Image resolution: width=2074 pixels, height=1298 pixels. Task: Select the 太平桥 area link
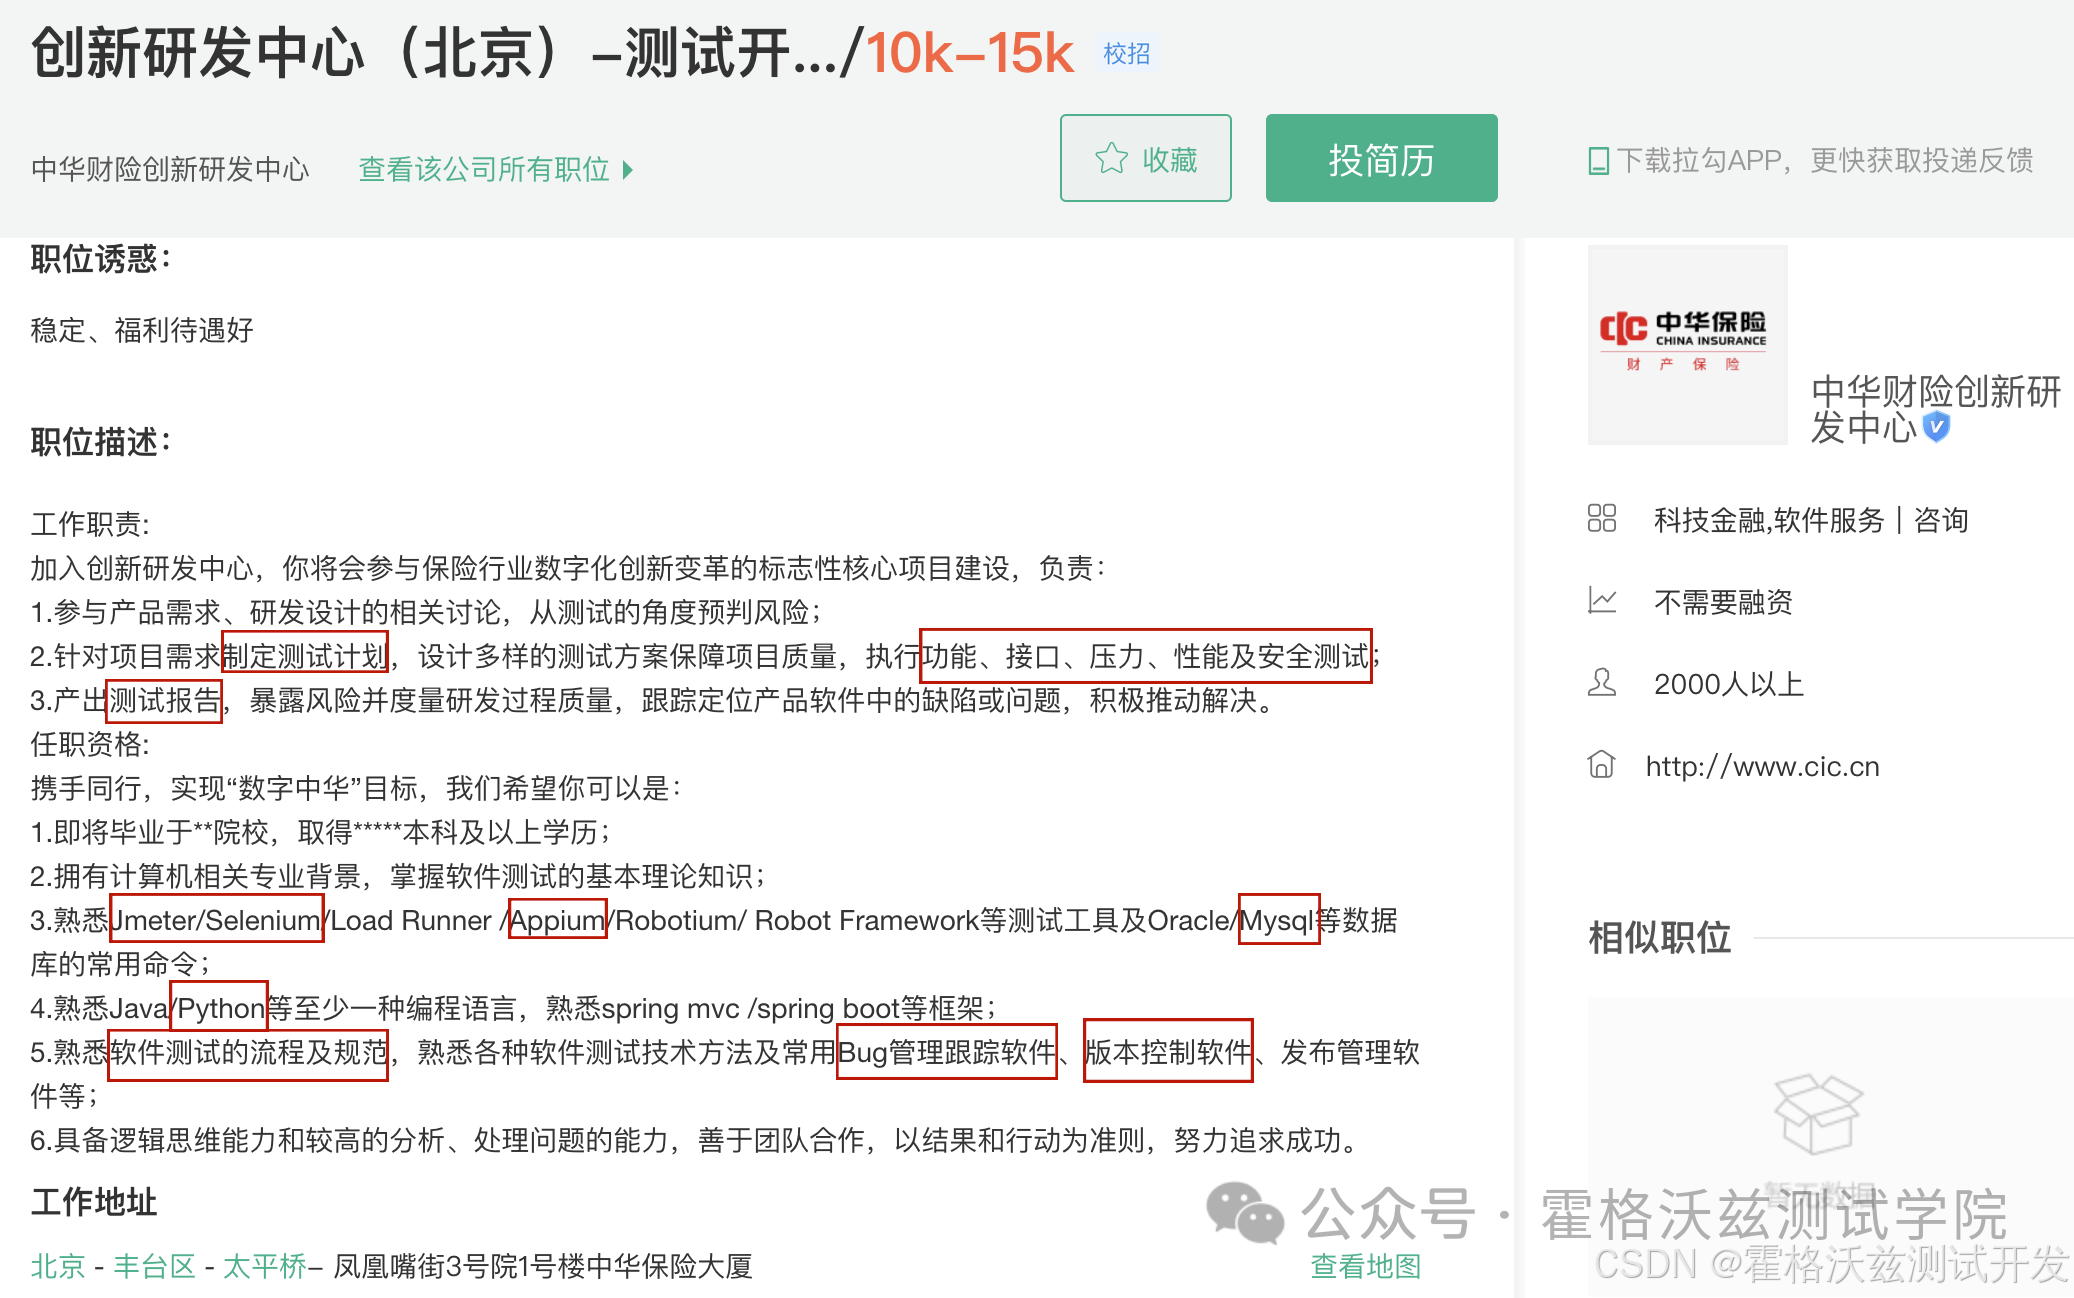[x=264, y=1266]
